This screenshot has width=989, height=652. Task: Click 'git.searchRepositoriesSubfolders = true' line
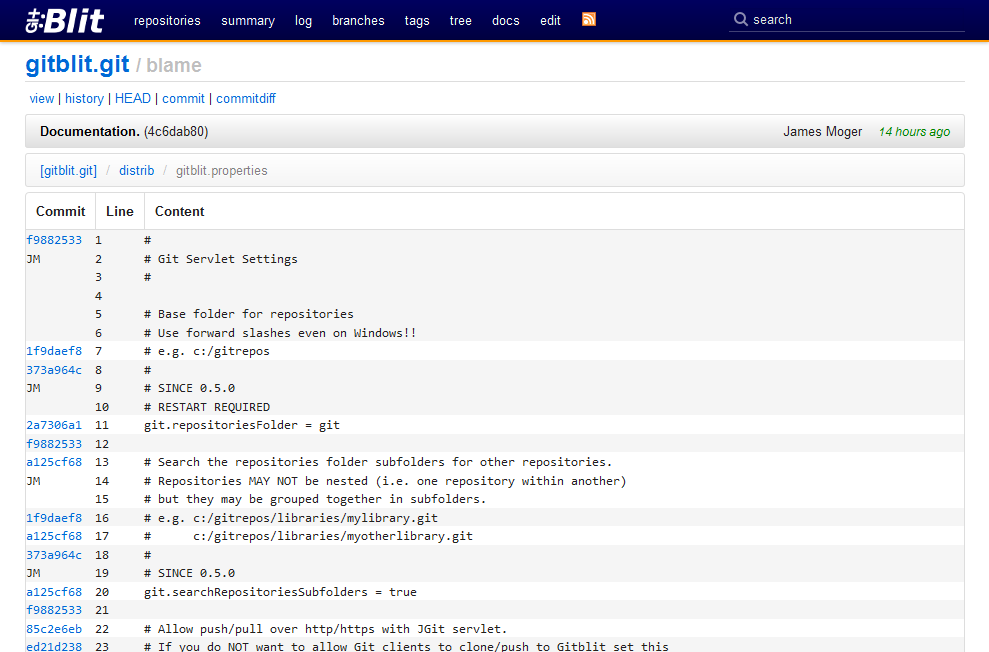click(280, 592)
